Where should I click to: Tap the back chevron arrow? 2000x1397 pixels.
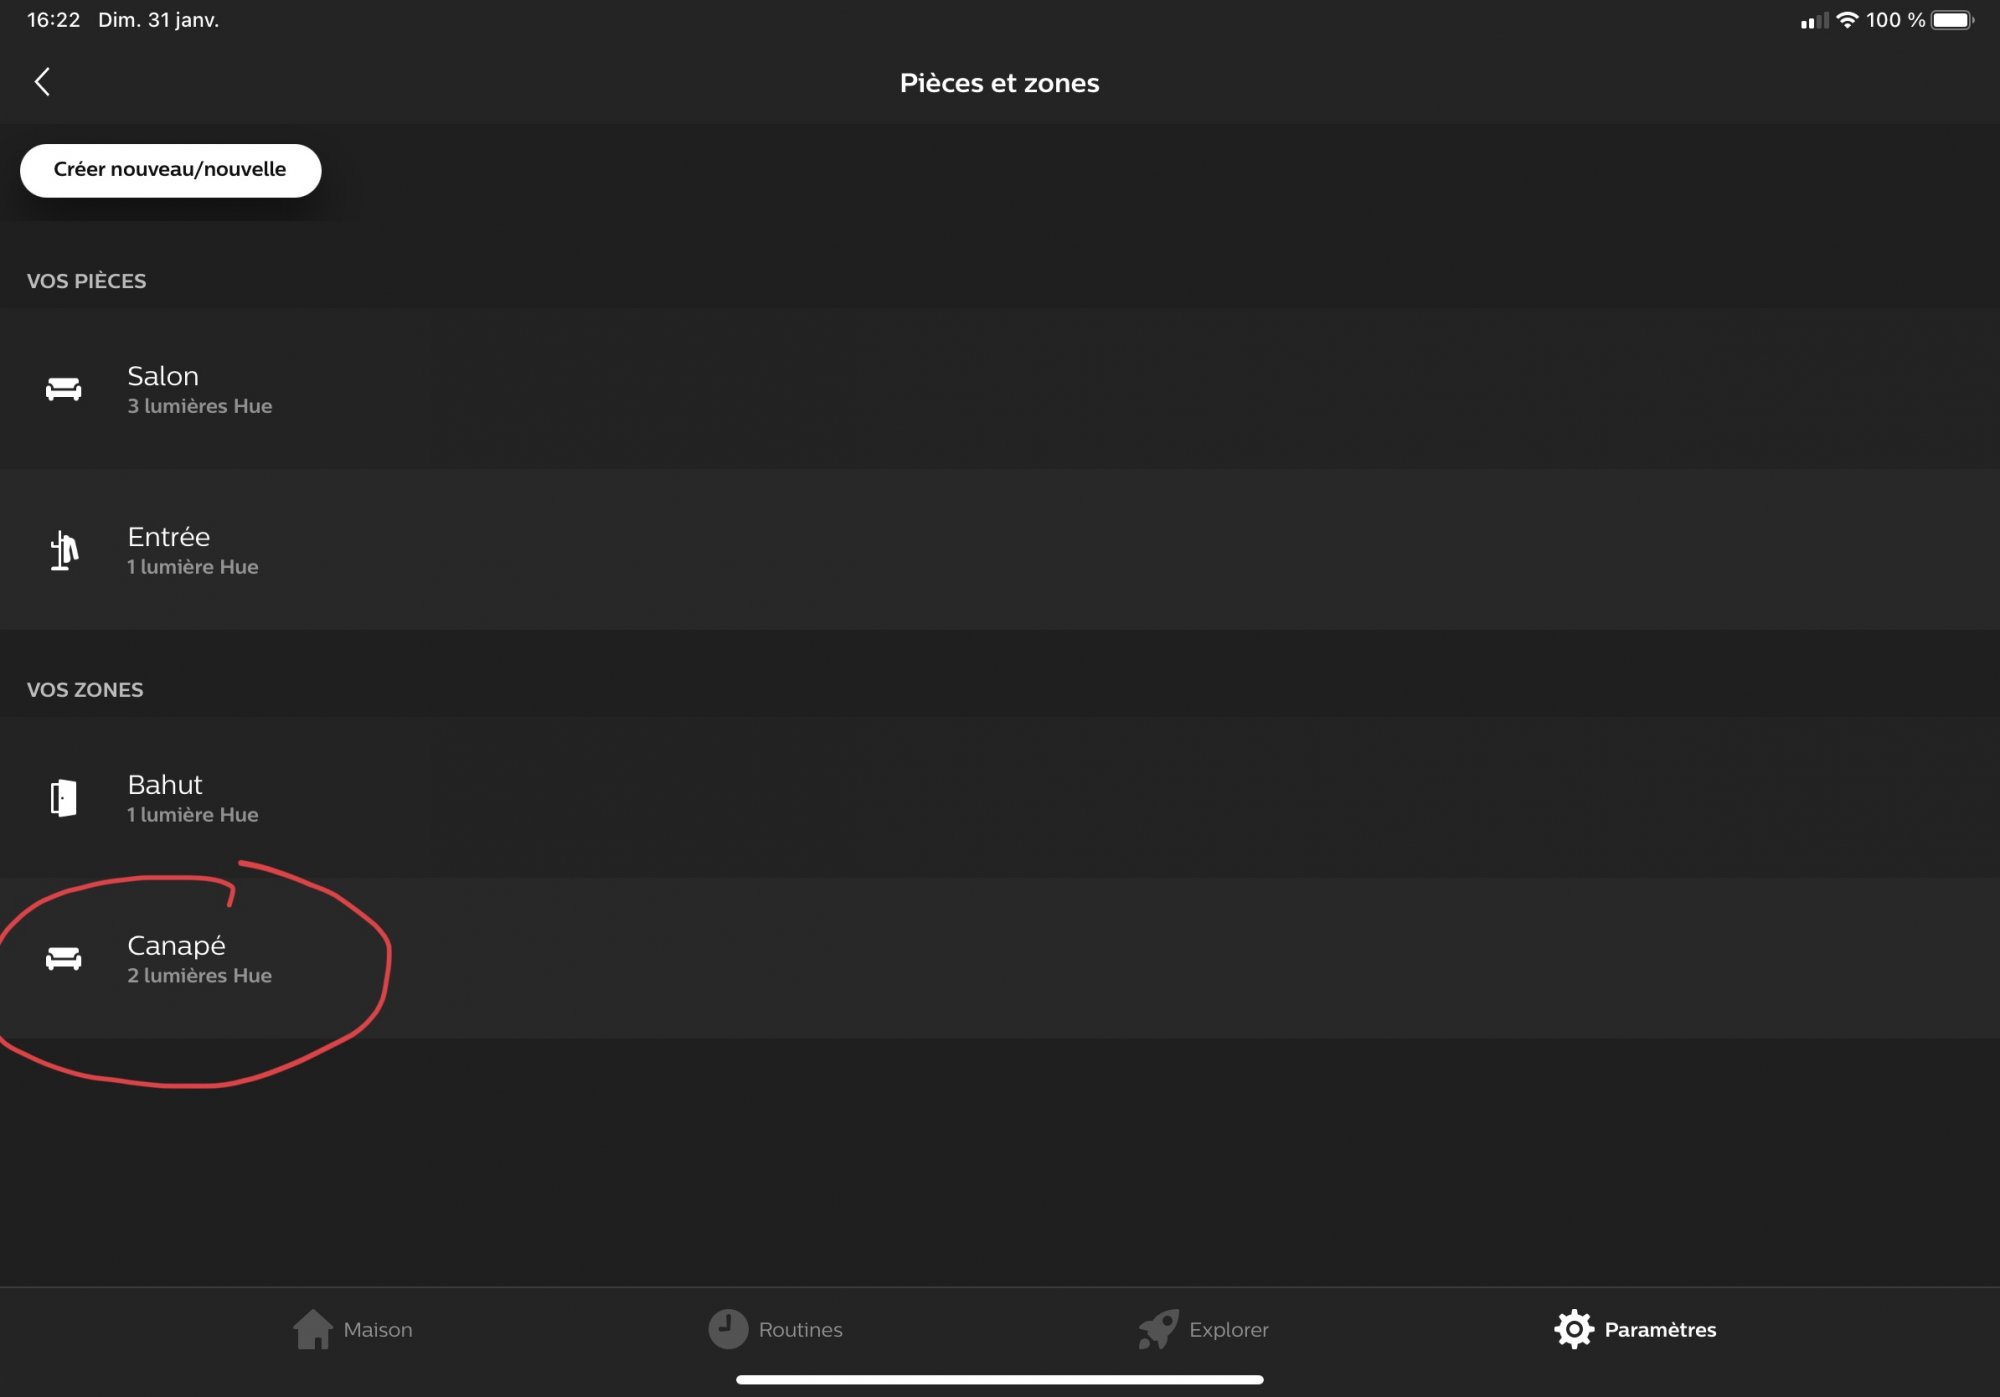[42, 82]
